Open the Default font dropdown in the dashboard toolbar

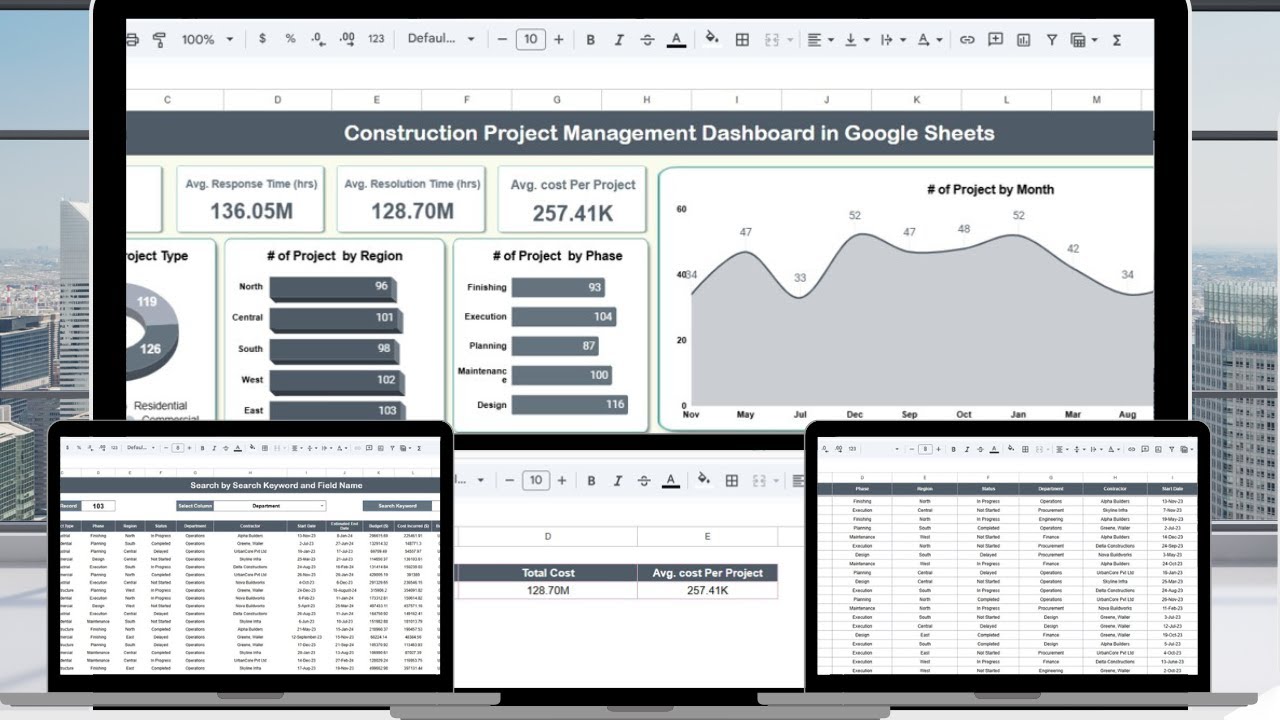coord(441,39)
